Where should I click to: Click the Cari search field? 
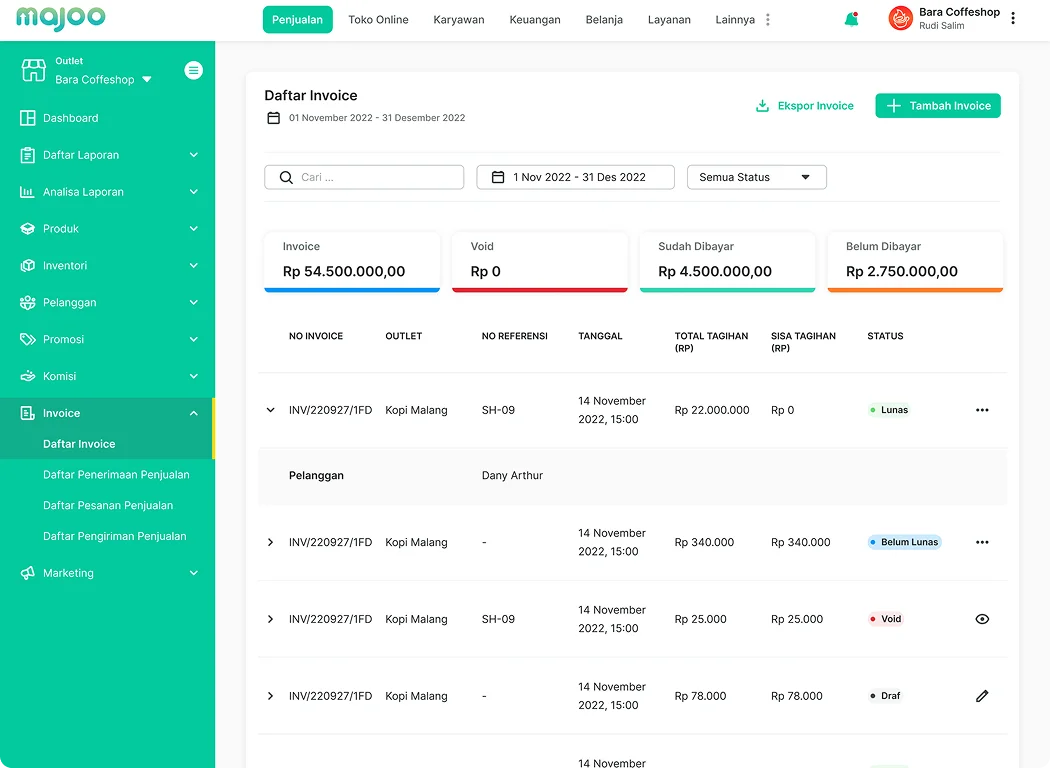coord(364,177)
